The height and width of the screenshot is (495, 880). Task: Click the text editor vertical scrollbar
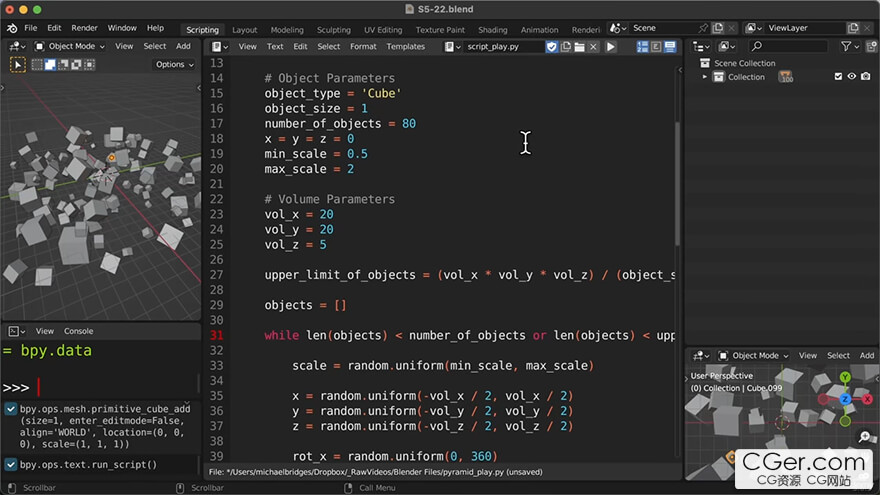click(x=677, y=184)
